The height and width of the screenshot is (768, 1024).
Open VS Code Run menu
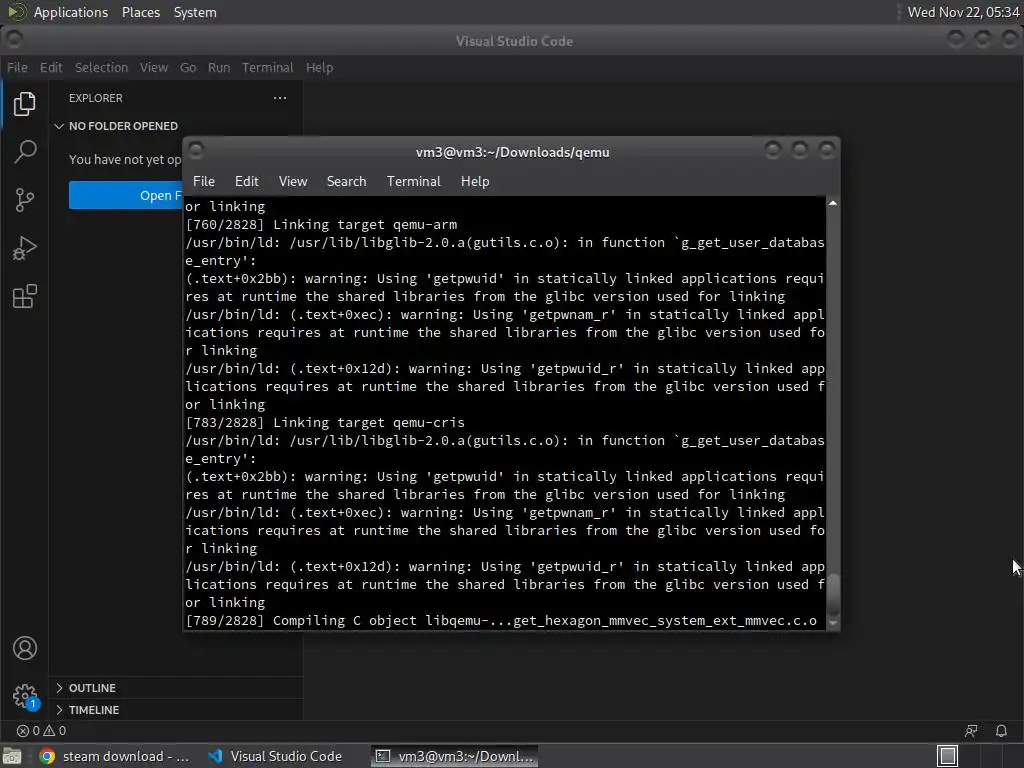(219, 67)
